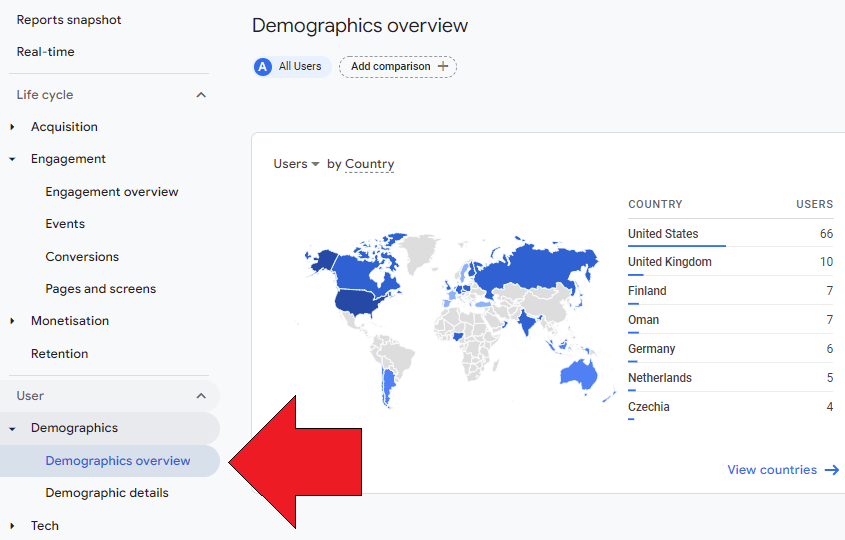
Task: Click the USERS column header
Action: [x=815, y=204]
